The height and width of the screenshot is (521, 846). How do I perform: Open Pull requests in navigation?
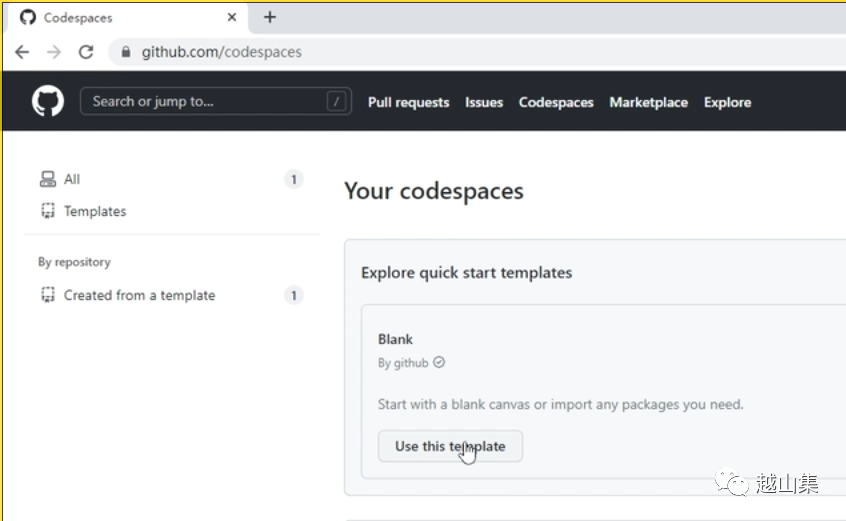408,102
